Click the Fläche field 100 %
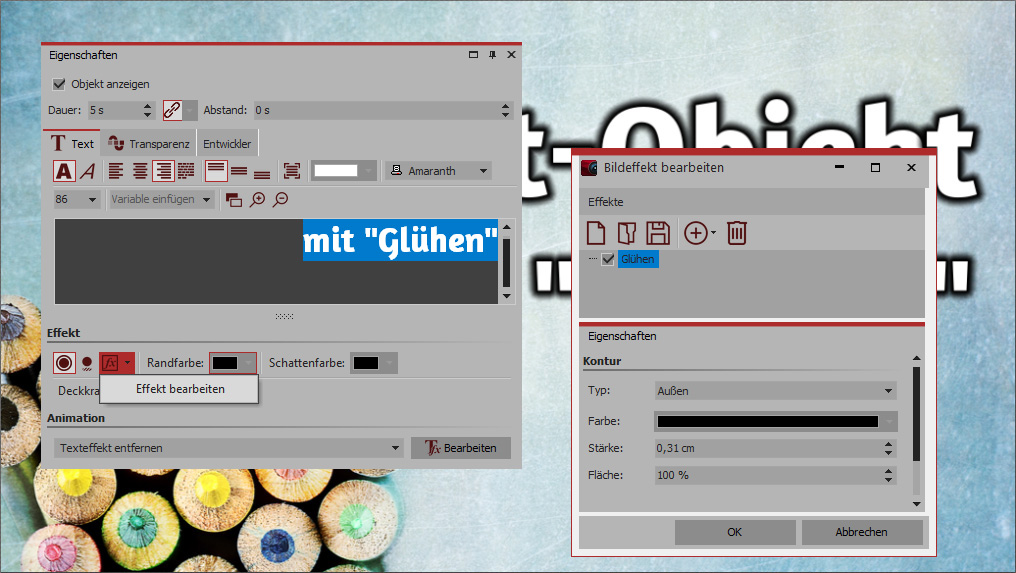 (768, 475)
